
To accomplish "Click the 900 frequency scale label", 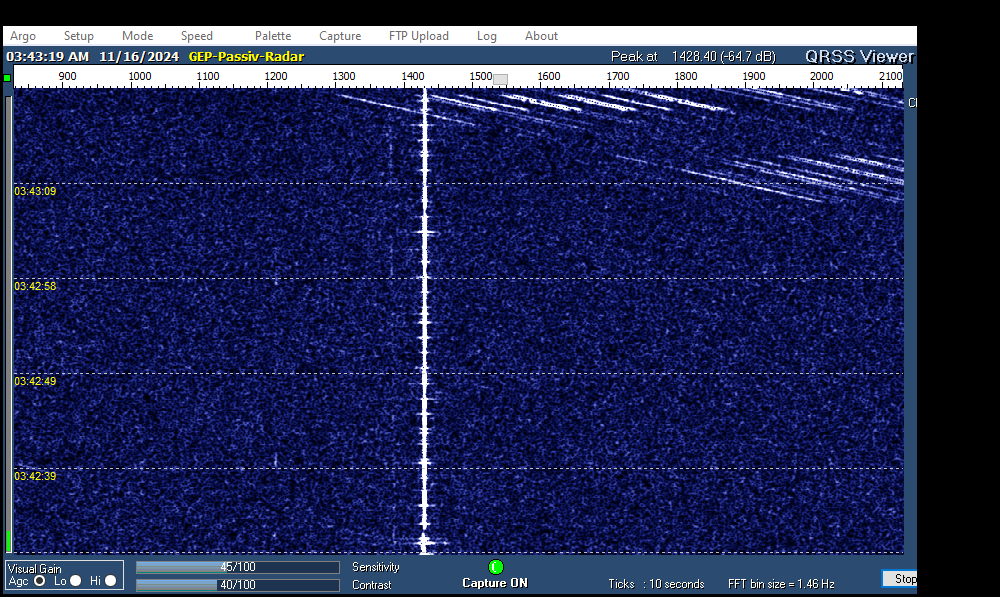I will point(67,76).
